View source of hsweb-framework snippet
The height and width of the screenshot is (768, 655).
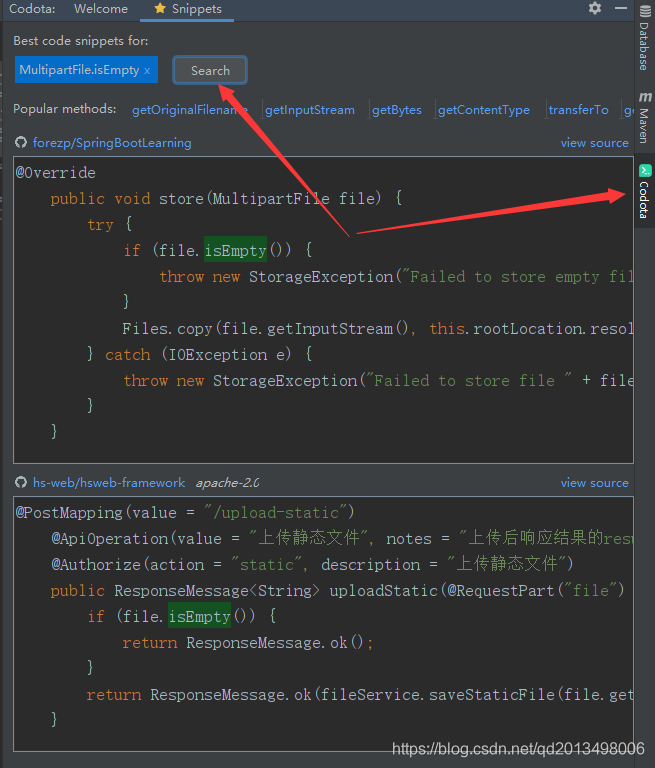[594, 482]
